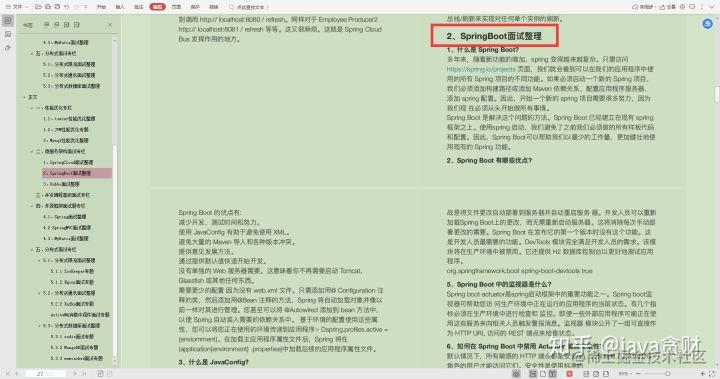The height and width of the screenshot is (379, 720).
Task: Close the bookmark outline panel
Action: tap(110, 25)
